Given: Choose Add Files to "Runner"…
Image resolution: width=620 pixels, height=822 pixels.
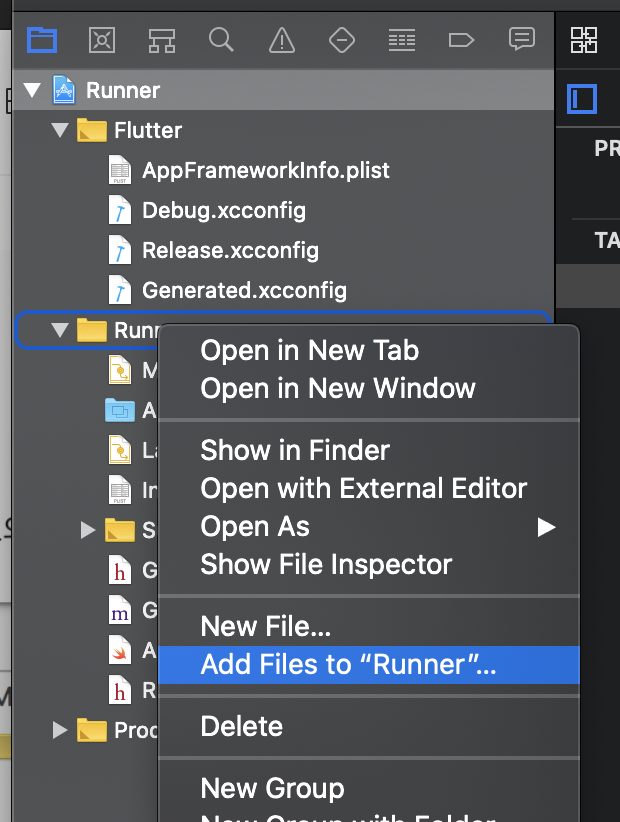Looking at the screenshot, I should (x=369, y=665).
